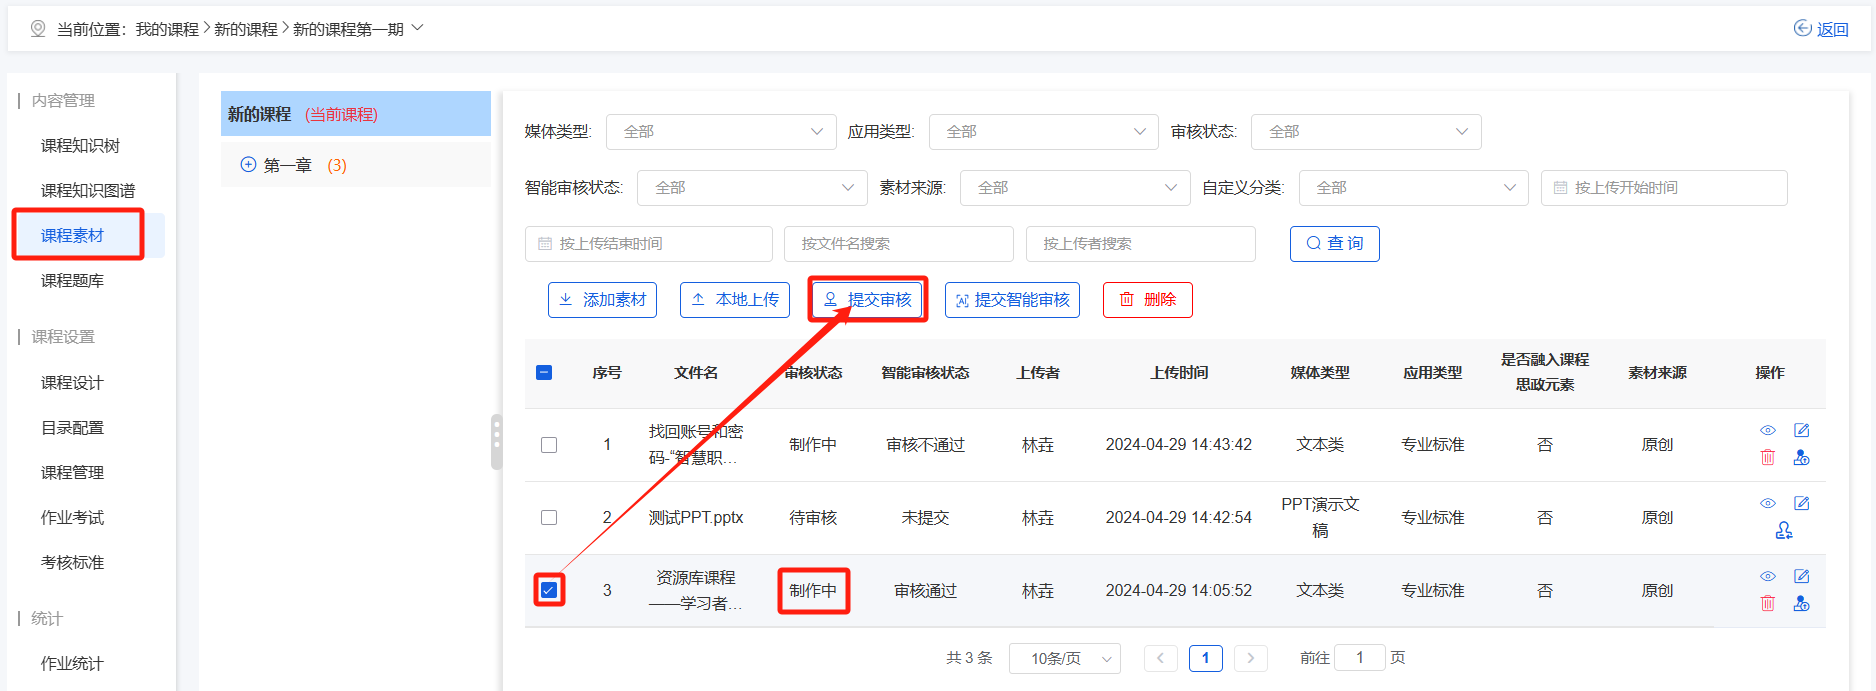Click the 本地上传 button

coord(735,300)
